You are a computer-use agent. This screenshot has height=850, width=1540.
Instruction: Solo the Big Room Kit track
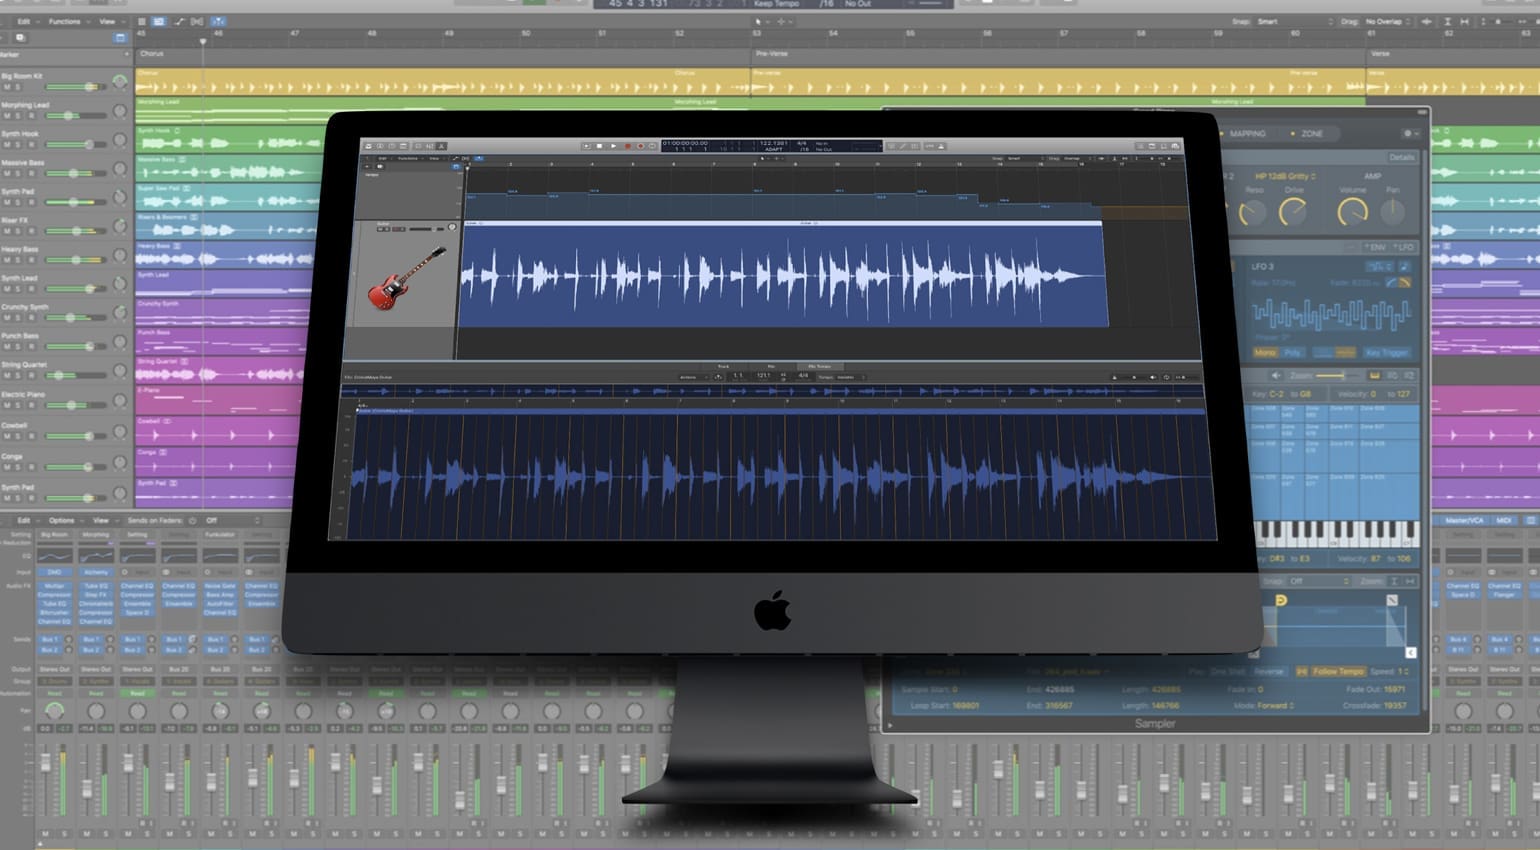(x=18, y=87)
